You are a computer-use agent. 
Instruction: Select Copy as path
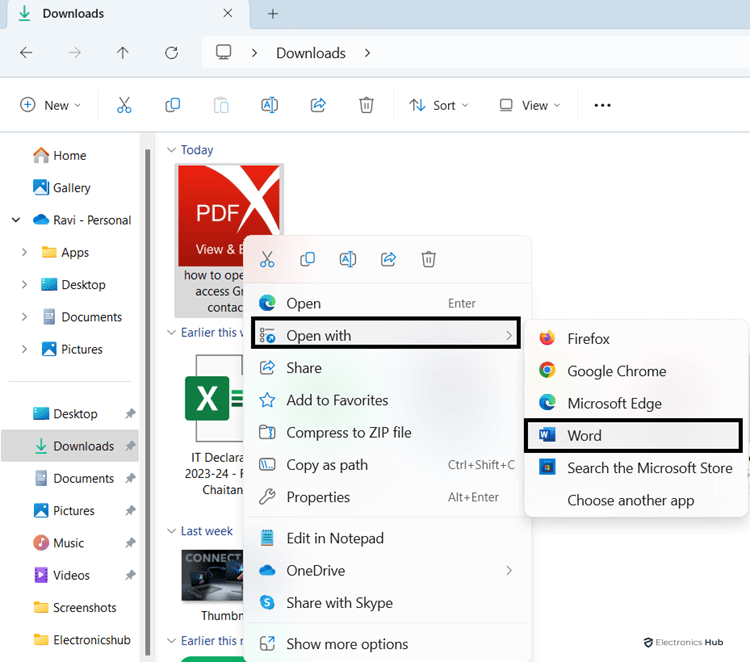(386, 464)
